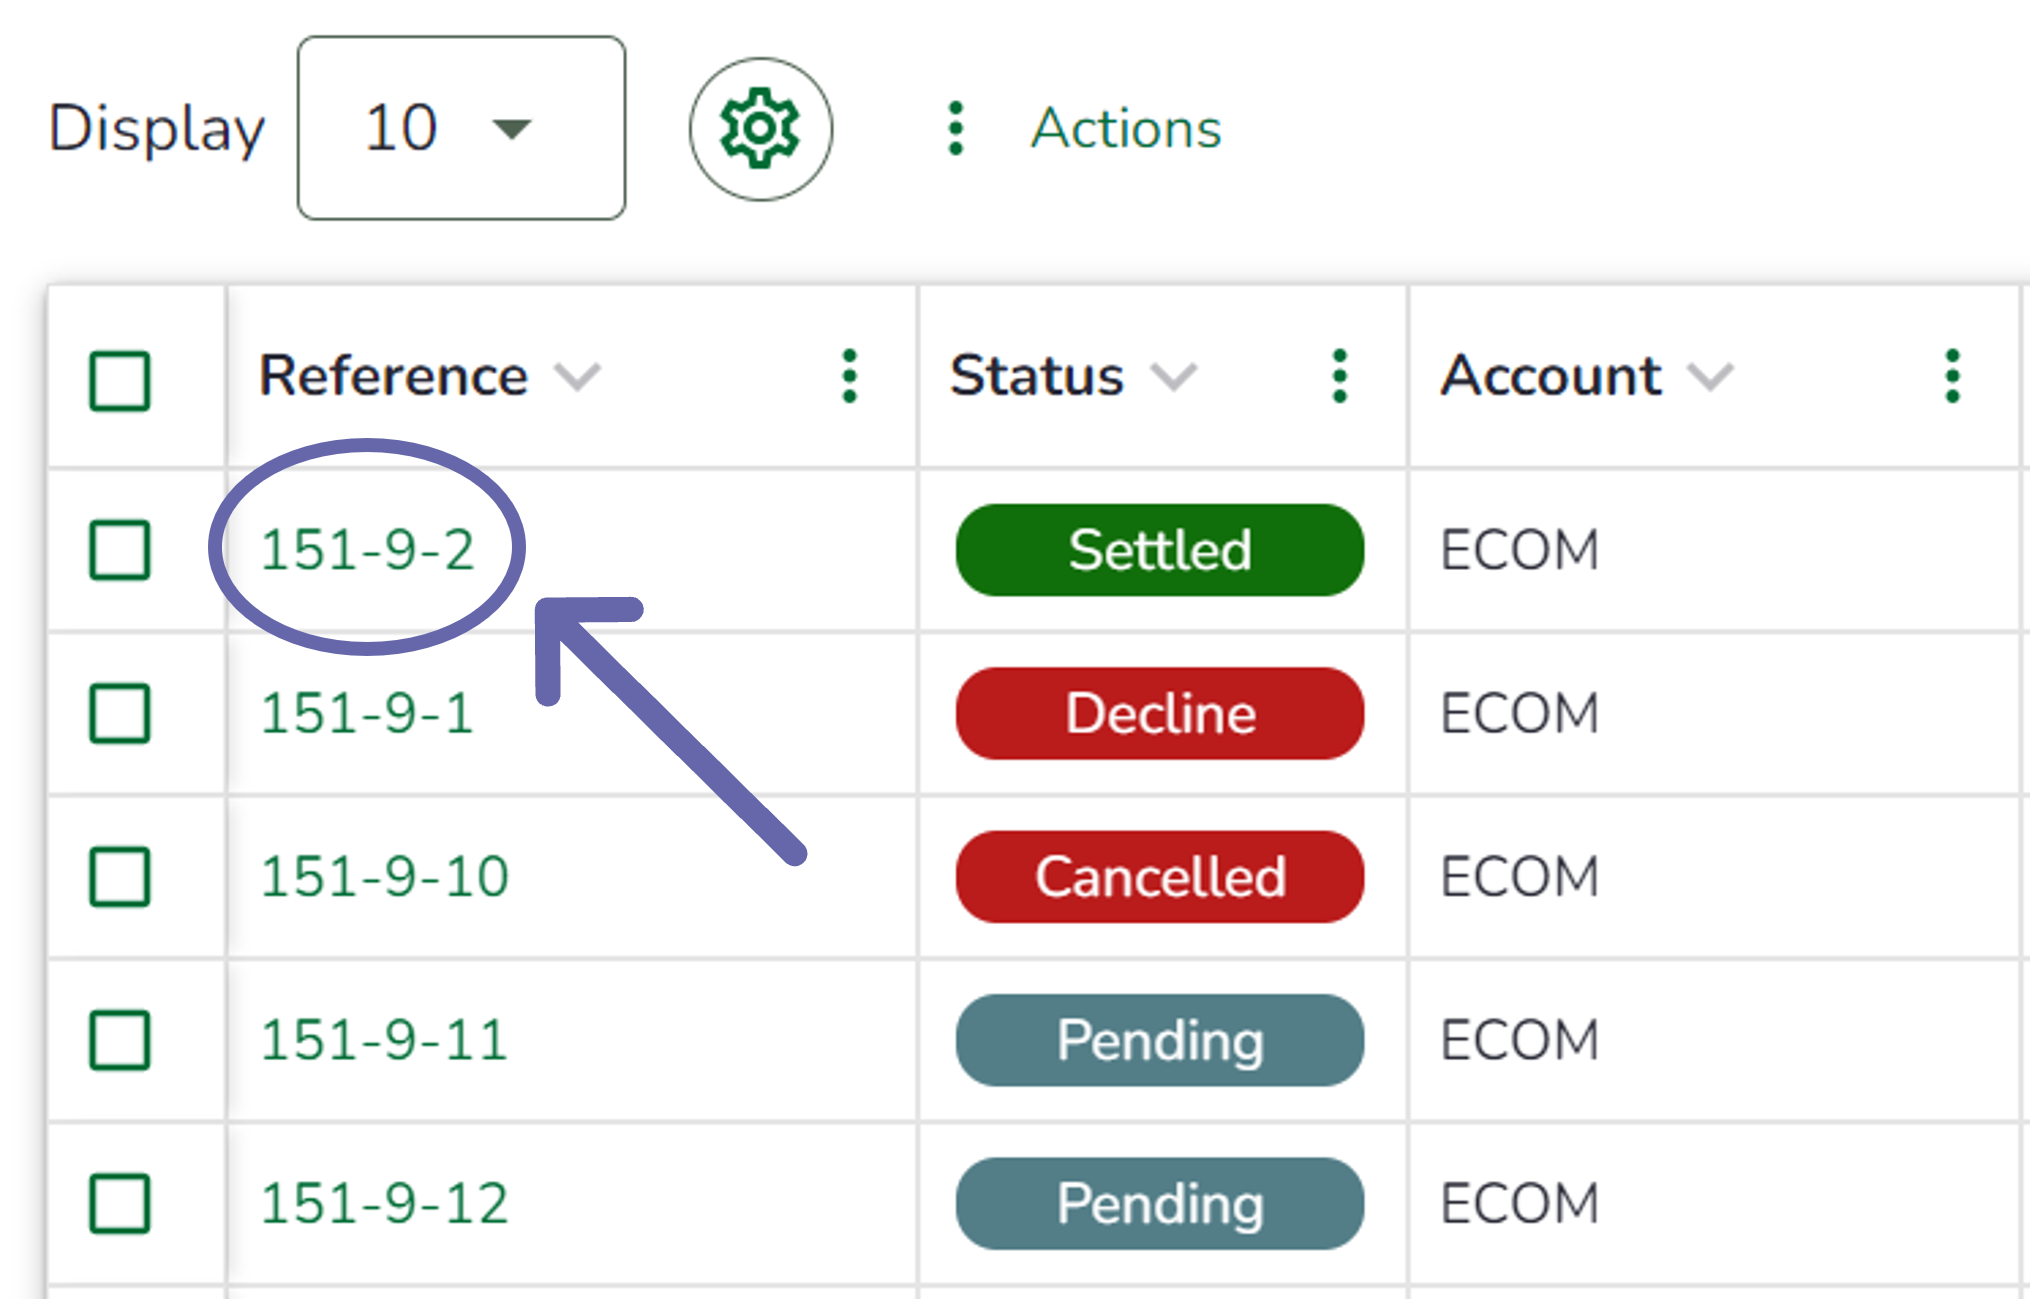Screen dimensions: 2030x1299
Task: Open transaction reference 151-9-11
Action: (x=384, y=1040)
